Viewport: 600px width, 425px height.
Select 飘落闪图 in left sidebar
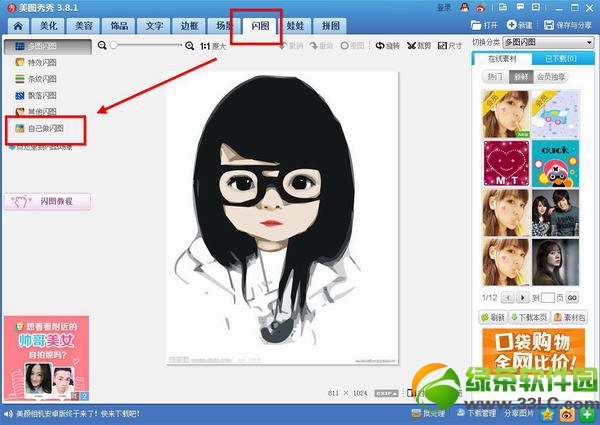pyautogui.click(x=36, y=95)
